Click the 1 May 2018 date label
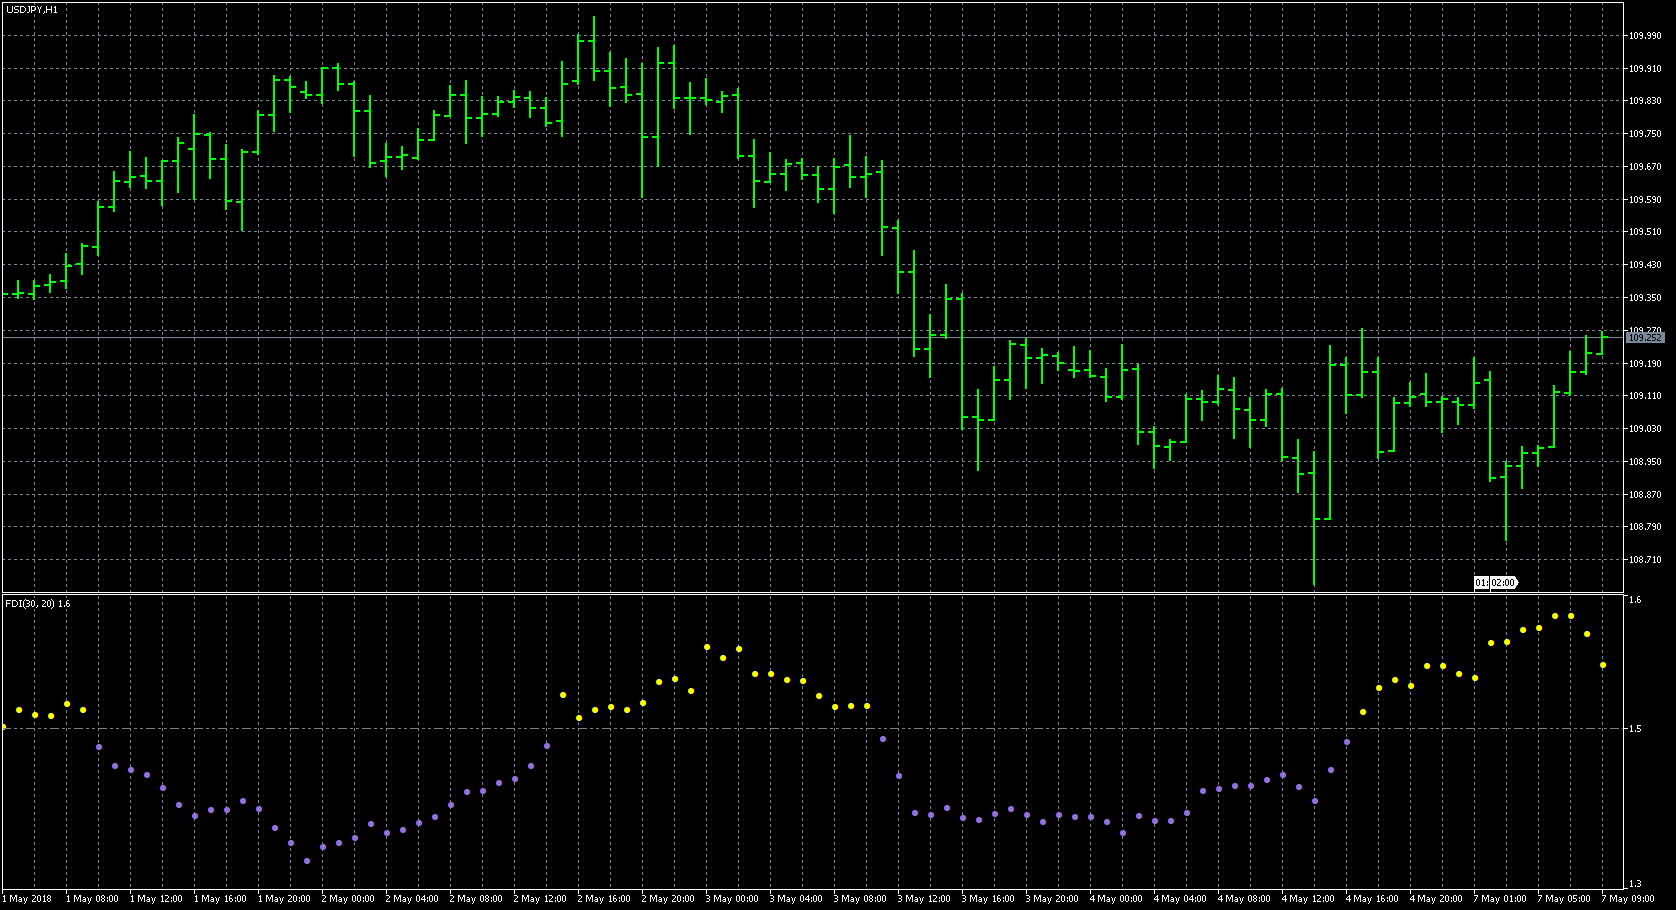 28,899
